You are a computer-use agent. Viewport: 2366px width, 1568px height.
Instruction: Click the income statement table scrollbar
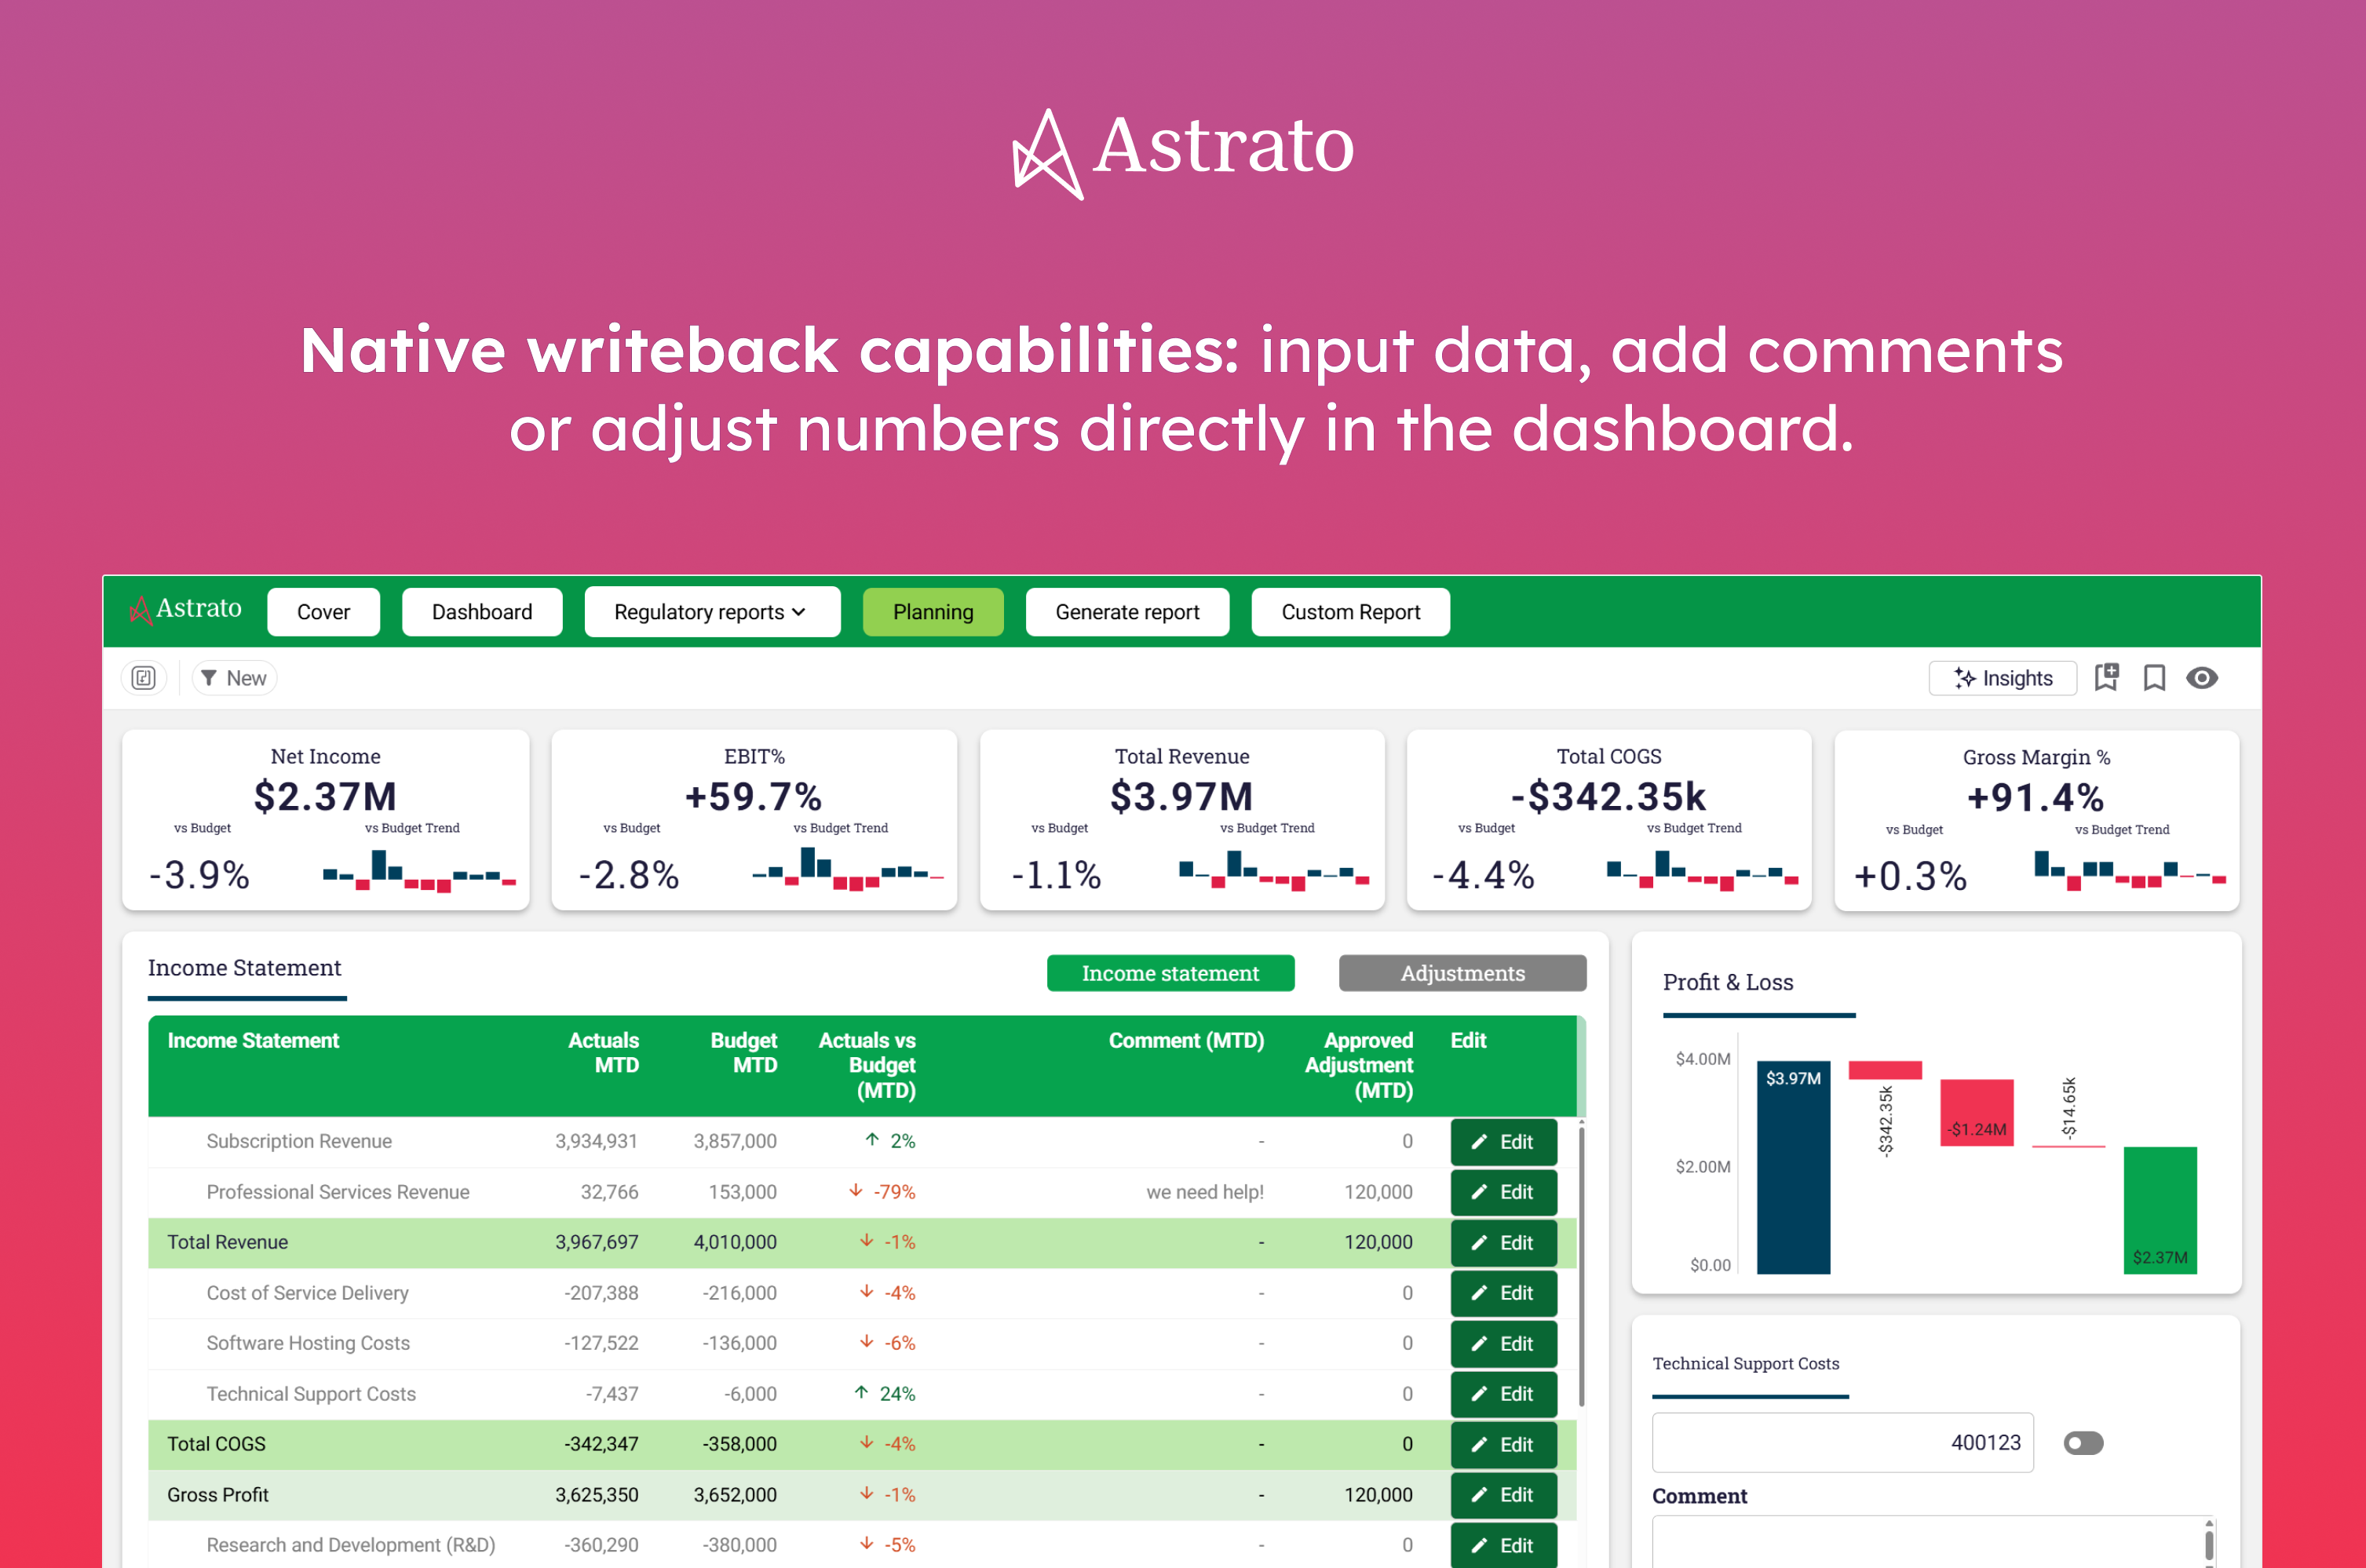(x=1580, y=1265)
